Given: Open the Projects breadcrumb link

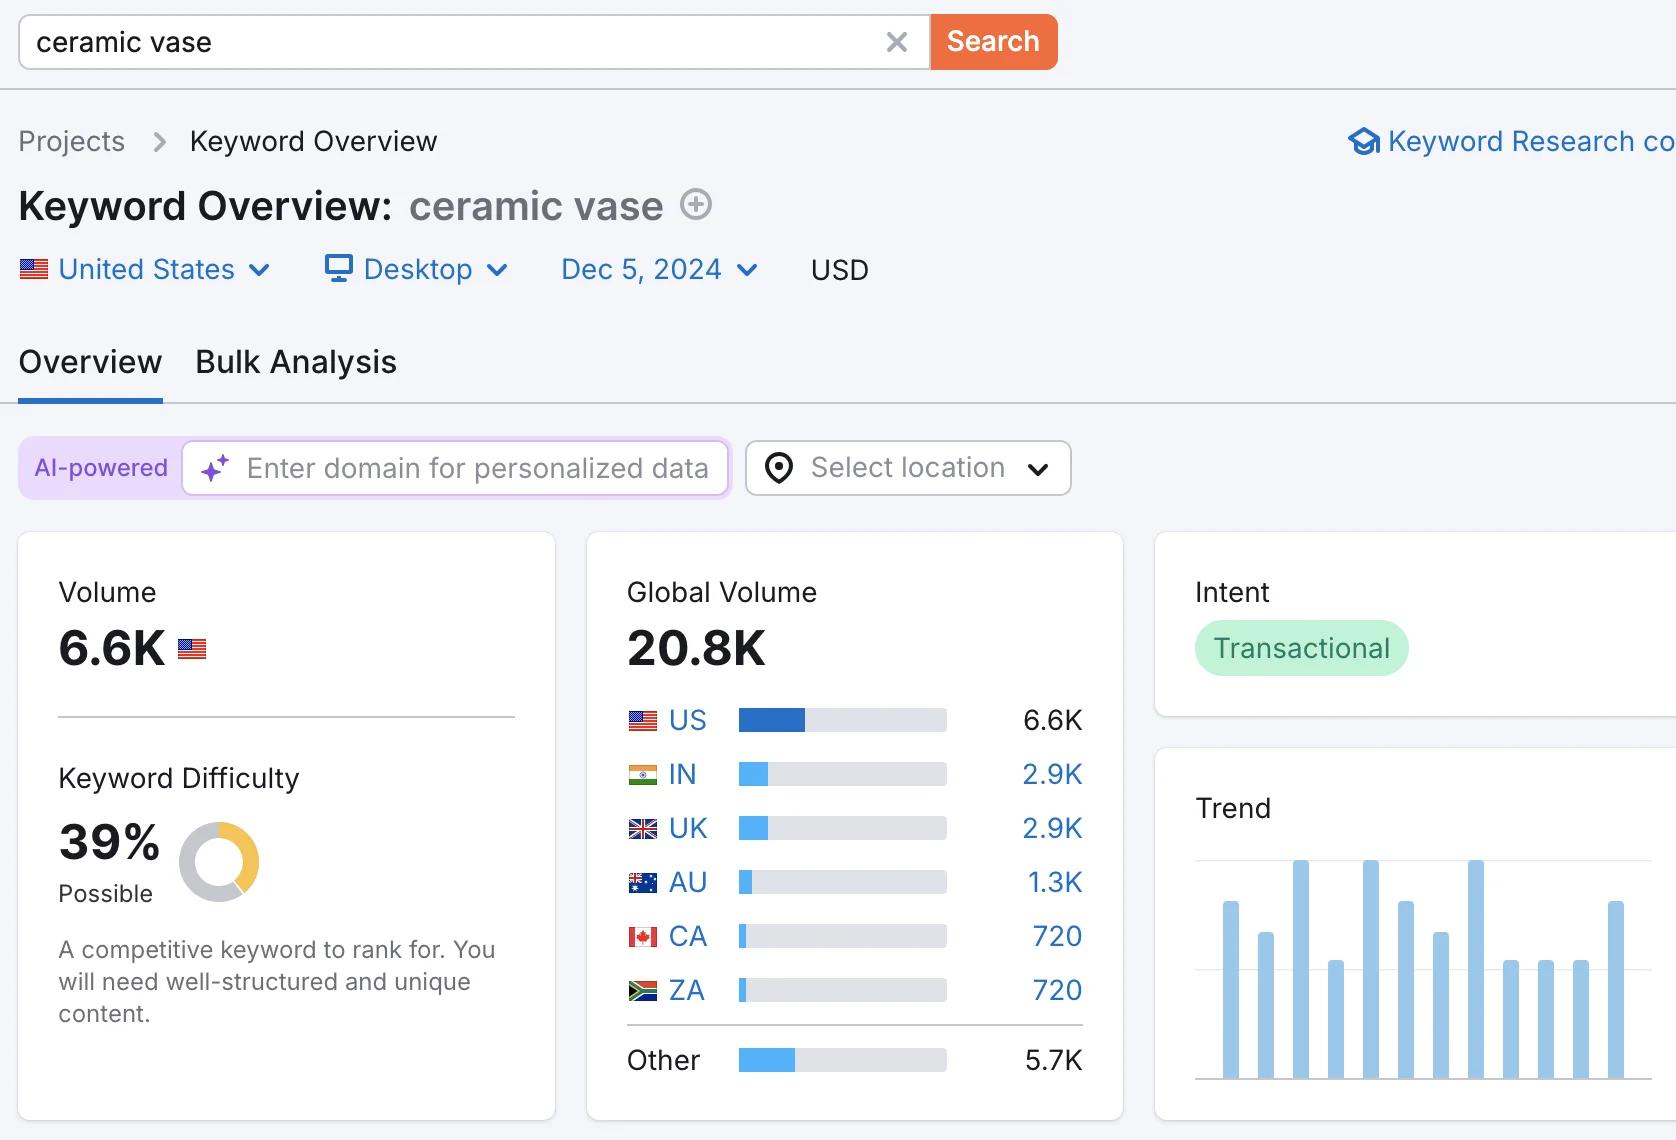Looking at the screenshot, I should coord(72,141).
